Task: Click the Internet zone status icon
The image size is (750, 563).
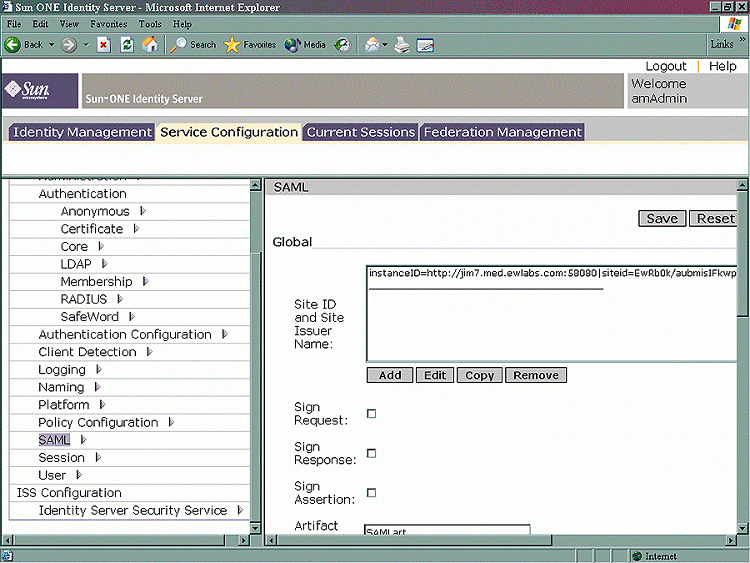Action: pos(637,556)
